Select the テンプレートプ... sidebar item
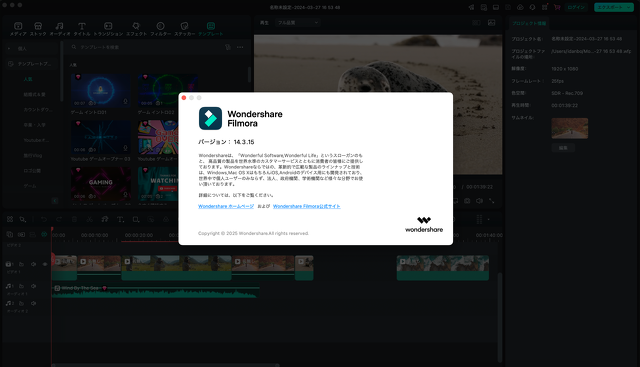The image size is (640, 367). 33,64
